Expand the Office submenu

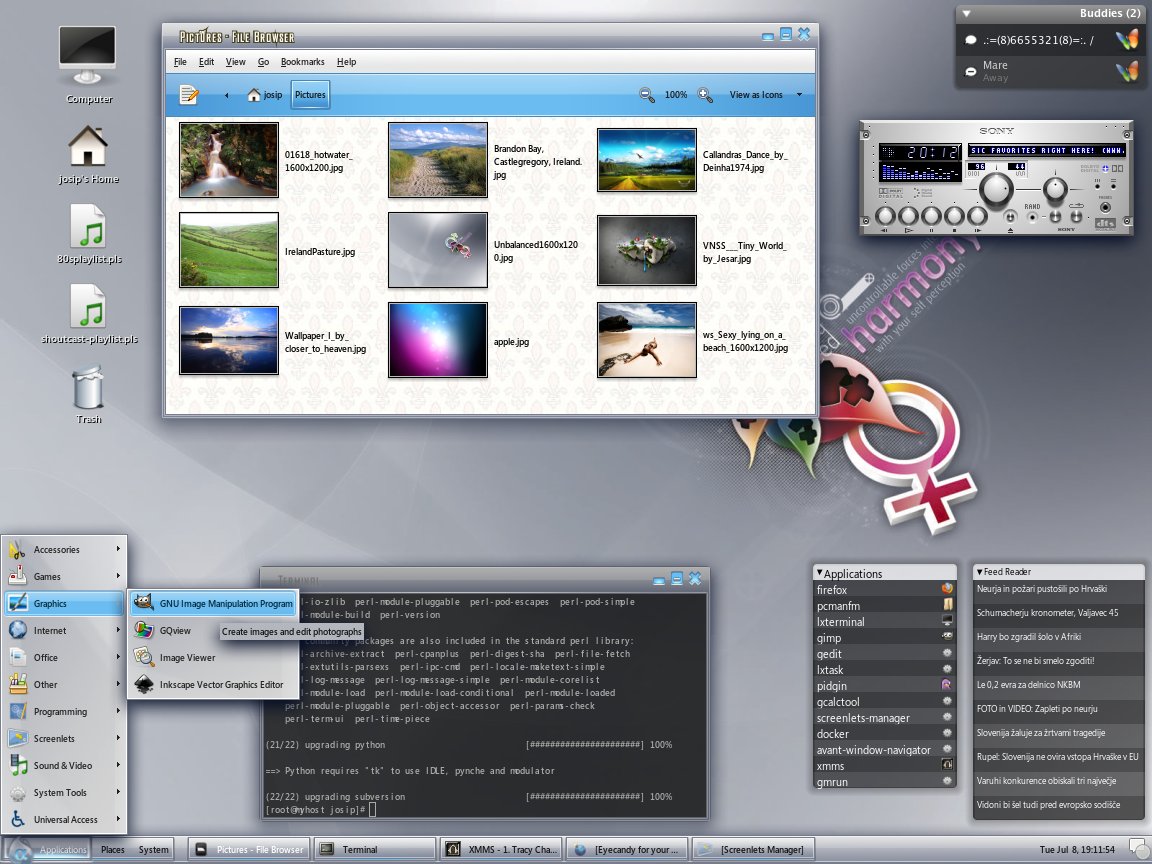64,658
